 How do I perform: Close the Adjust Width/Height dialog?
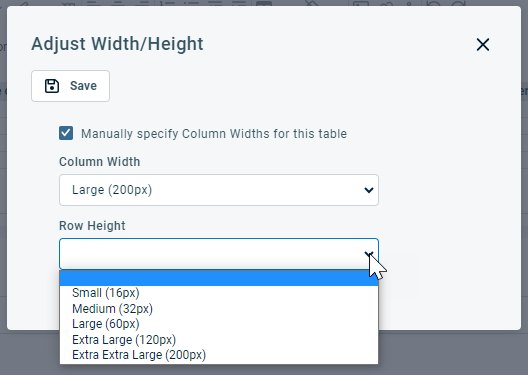[x=483, y=44]
